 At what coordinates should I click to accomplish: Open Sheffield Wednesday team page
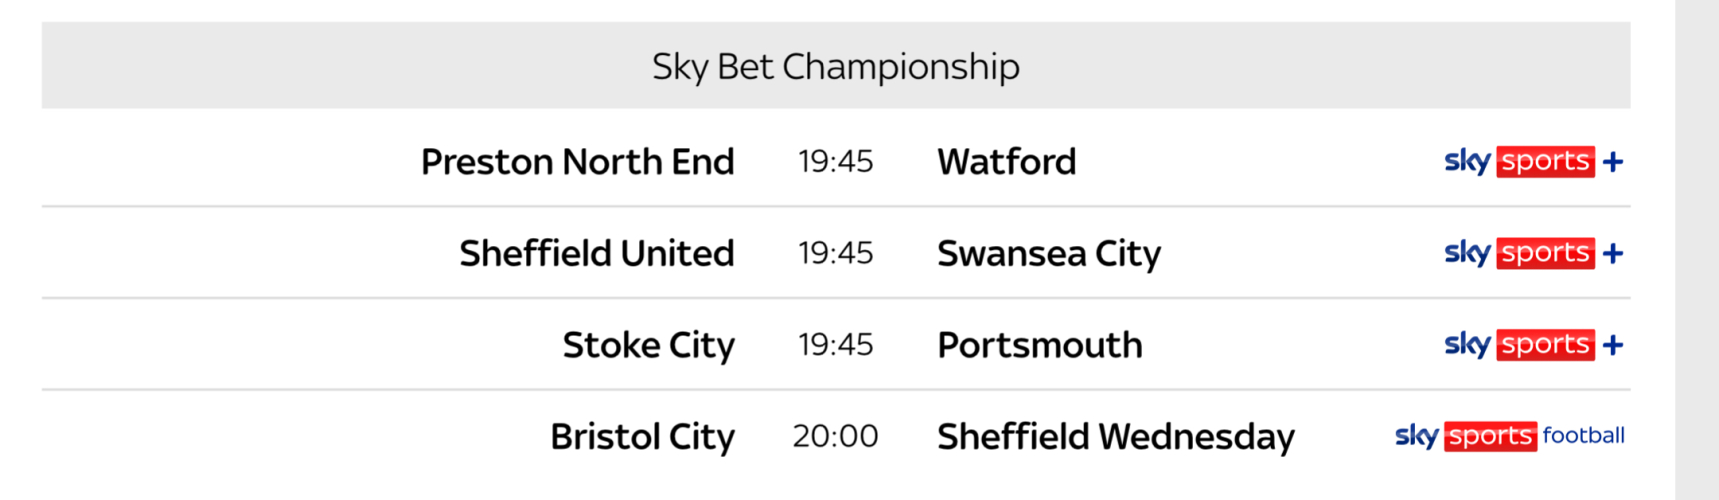(x=1115, y=437)
